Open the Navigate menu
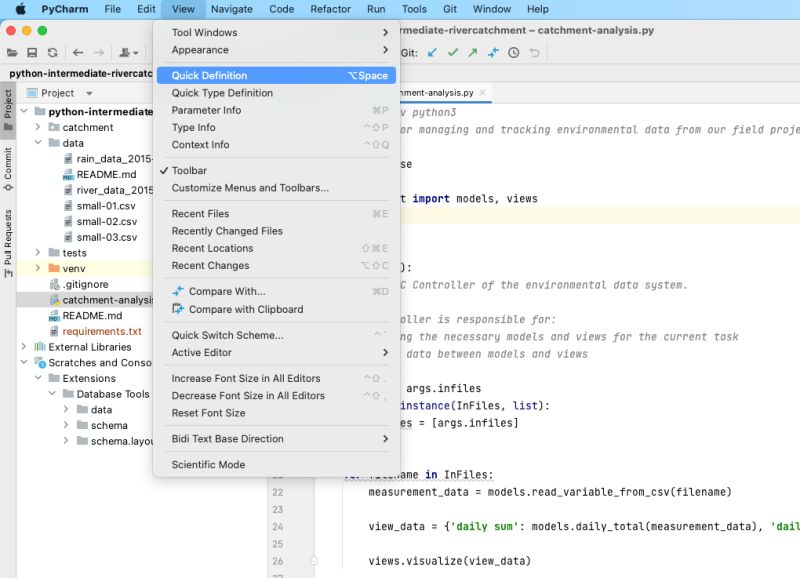This screenshot has width=800, height=578. (231, 9)
